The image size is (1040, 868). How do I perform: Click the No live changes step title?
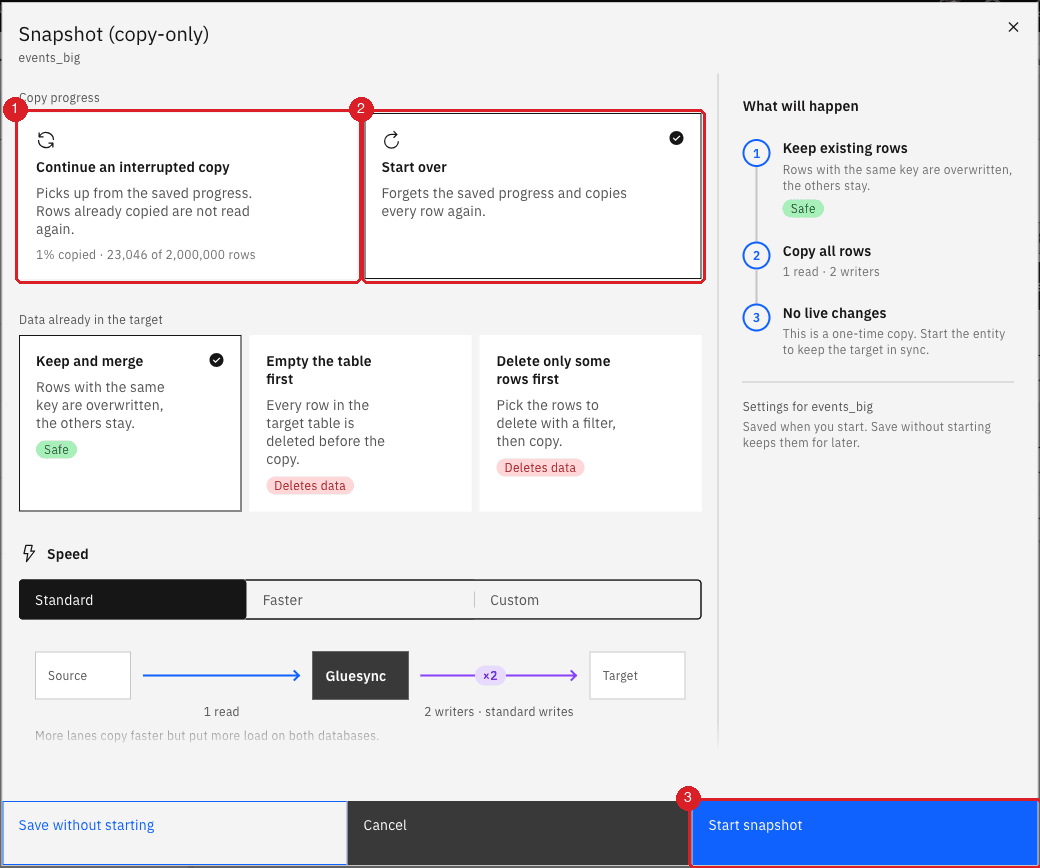pyautogui.click(x=834, y=313)
